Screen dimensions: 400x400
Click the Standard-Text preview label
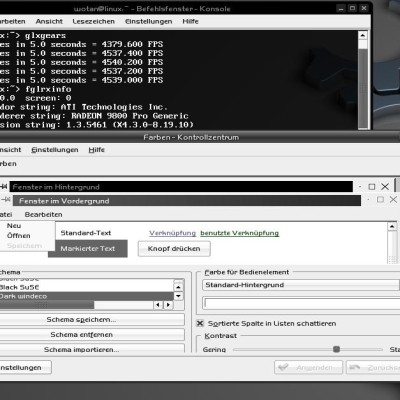[x=86, y=233]
